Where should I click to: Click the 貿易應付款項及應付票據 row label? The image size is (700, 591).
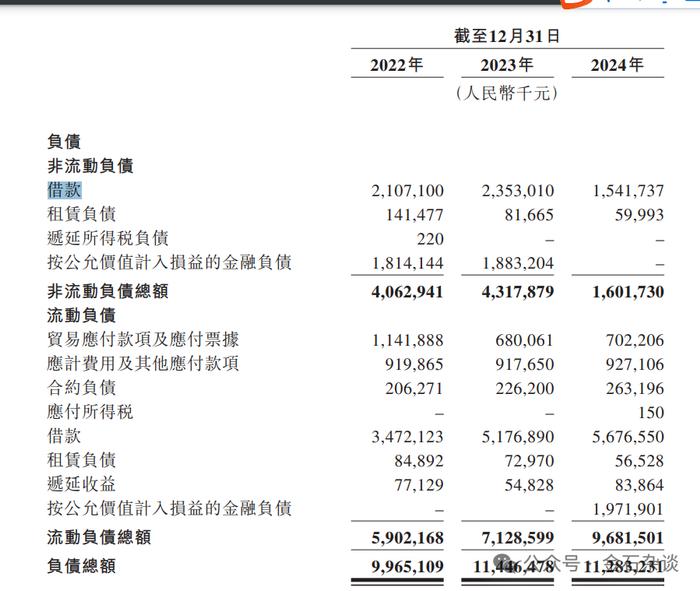143,340
